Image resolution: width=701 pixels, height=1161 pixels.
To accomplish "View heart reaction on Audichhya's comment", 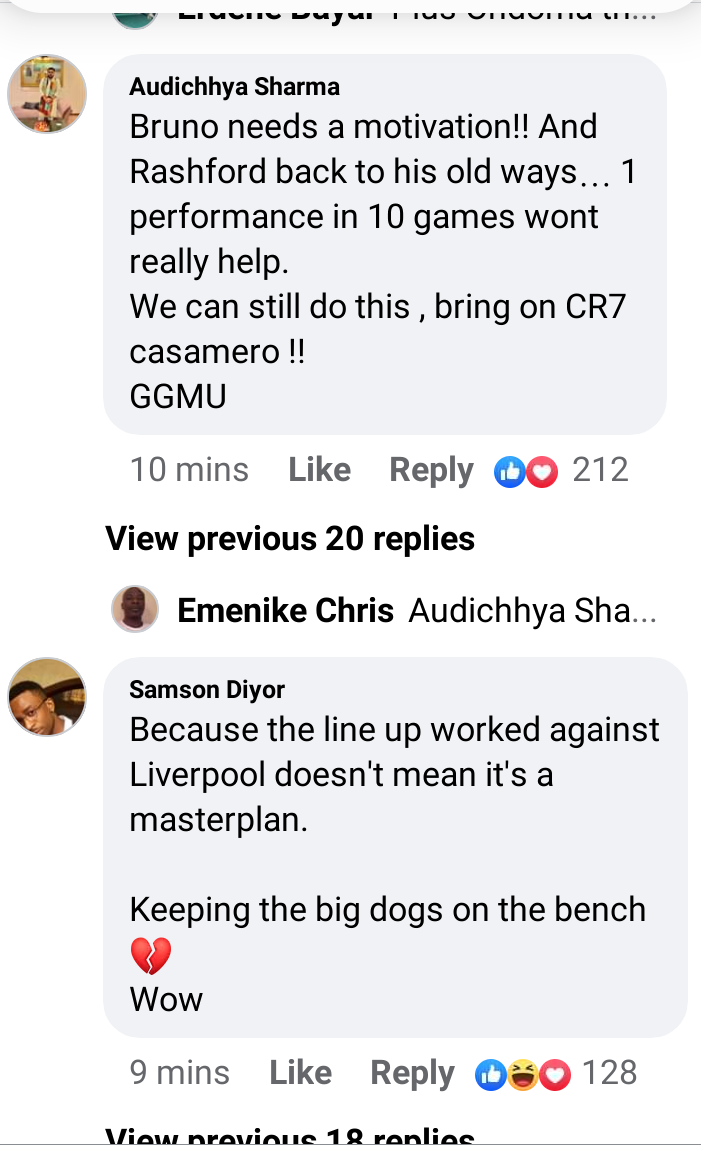I will click(x=543, y=471).
